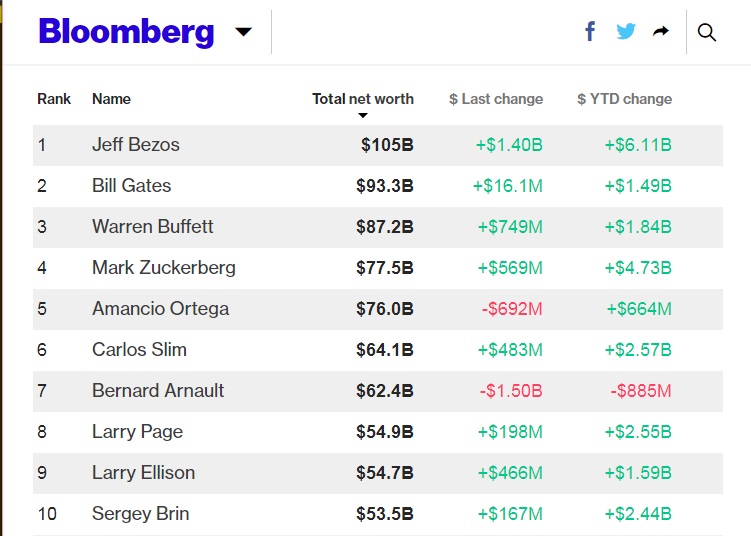751x536 pixels.
Task: Select Warren Buffett row
Action: [153, 227]
